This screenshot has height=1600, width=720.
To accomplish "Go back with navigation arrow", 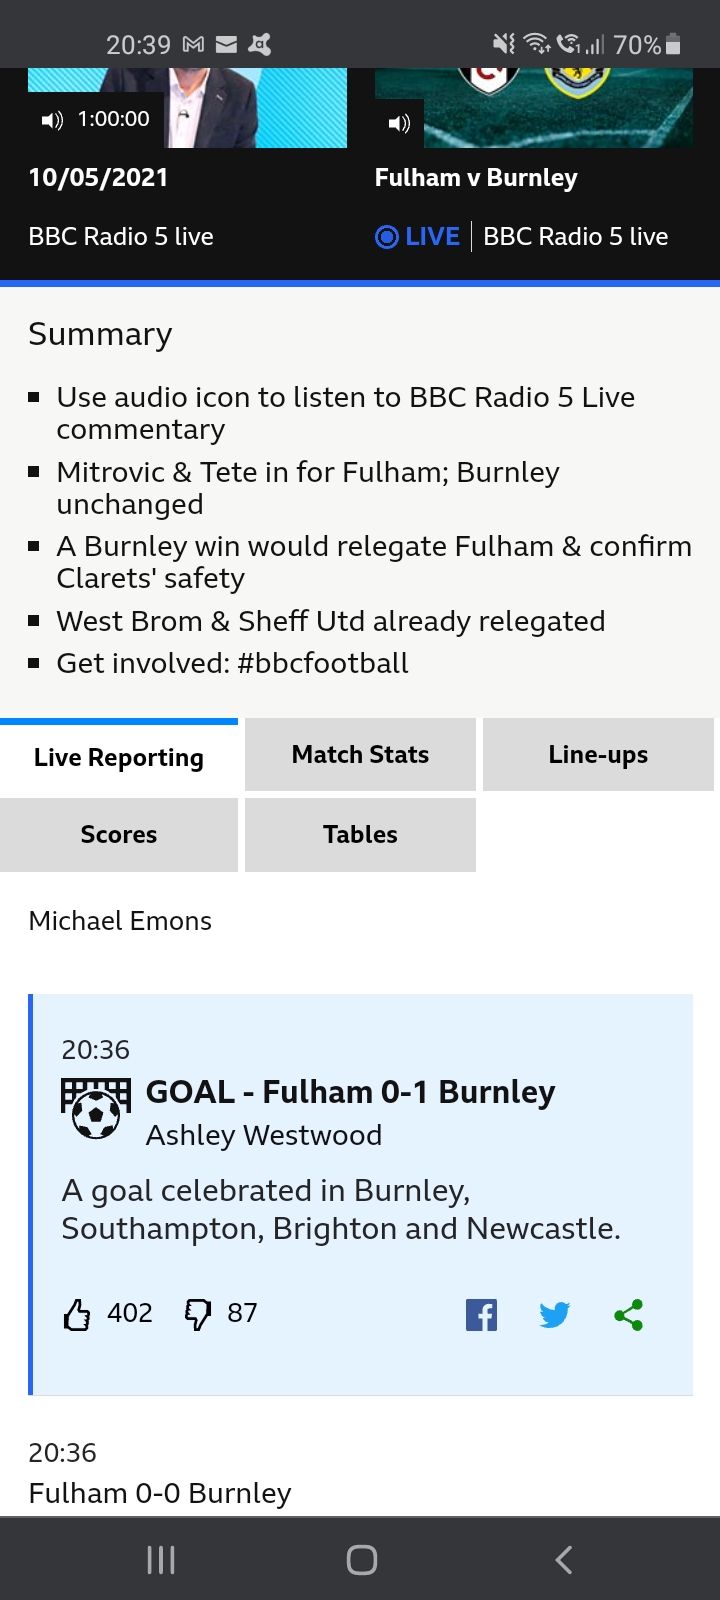I will 564,1560.
